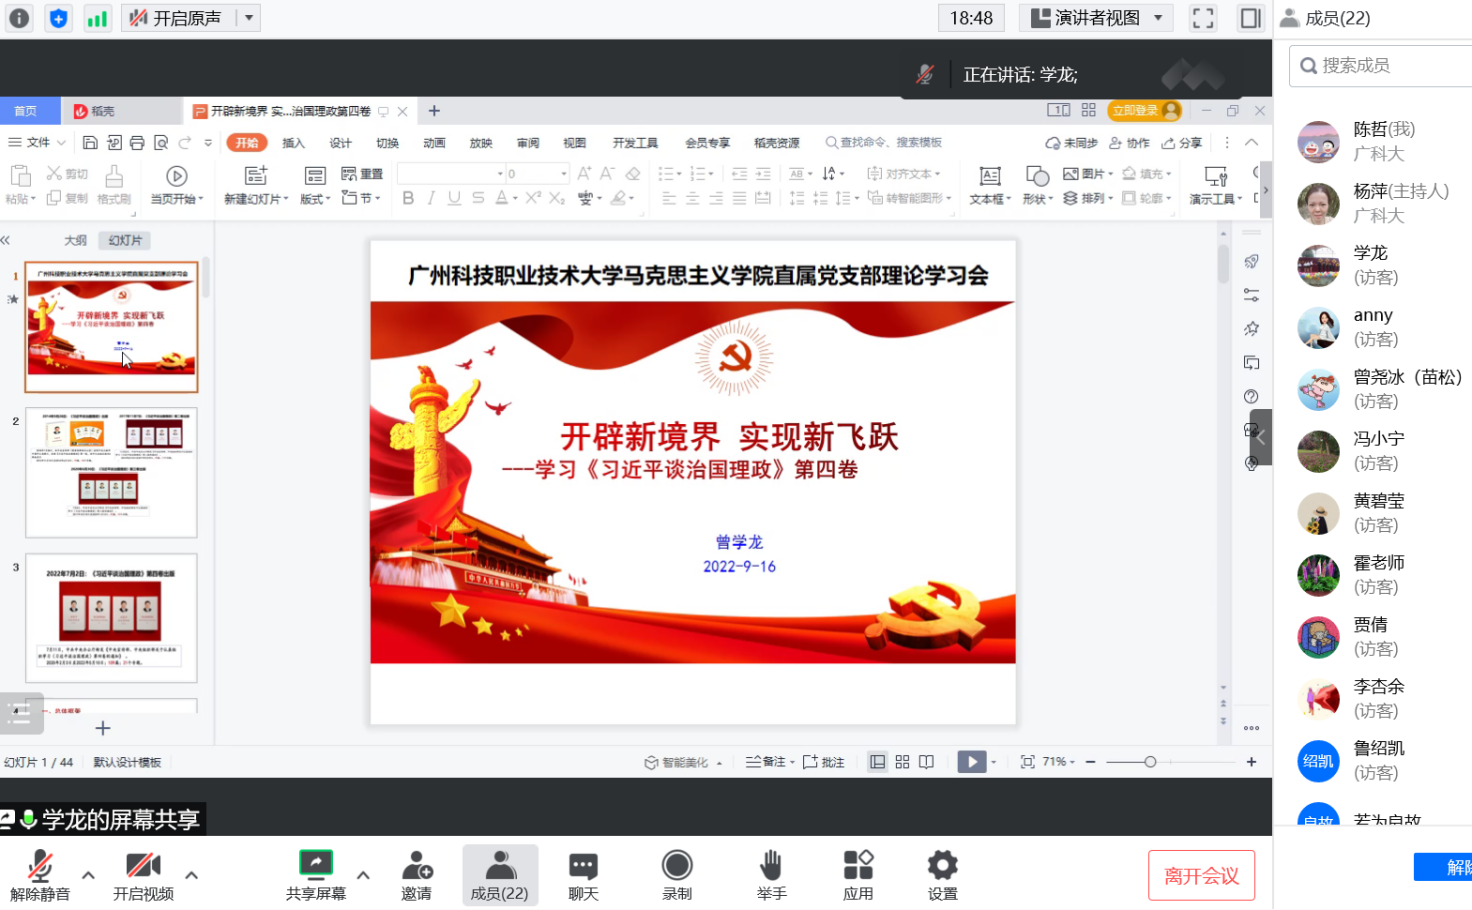Viewport: 1472px width, 910px height.
Task: Raise hand using the 举手 icon
Action: pyautogui.click(x=771, y=872)
